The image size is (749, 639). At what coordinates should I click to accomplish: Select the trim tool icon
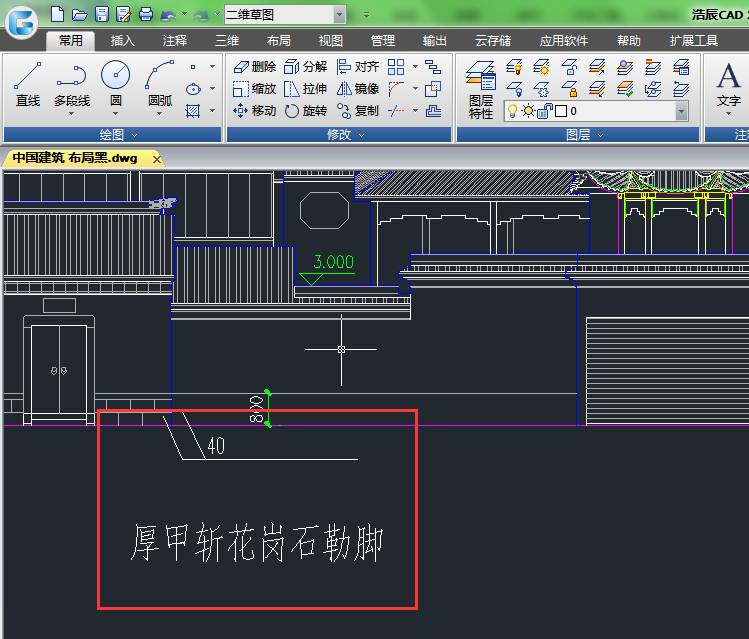(396, 111)
